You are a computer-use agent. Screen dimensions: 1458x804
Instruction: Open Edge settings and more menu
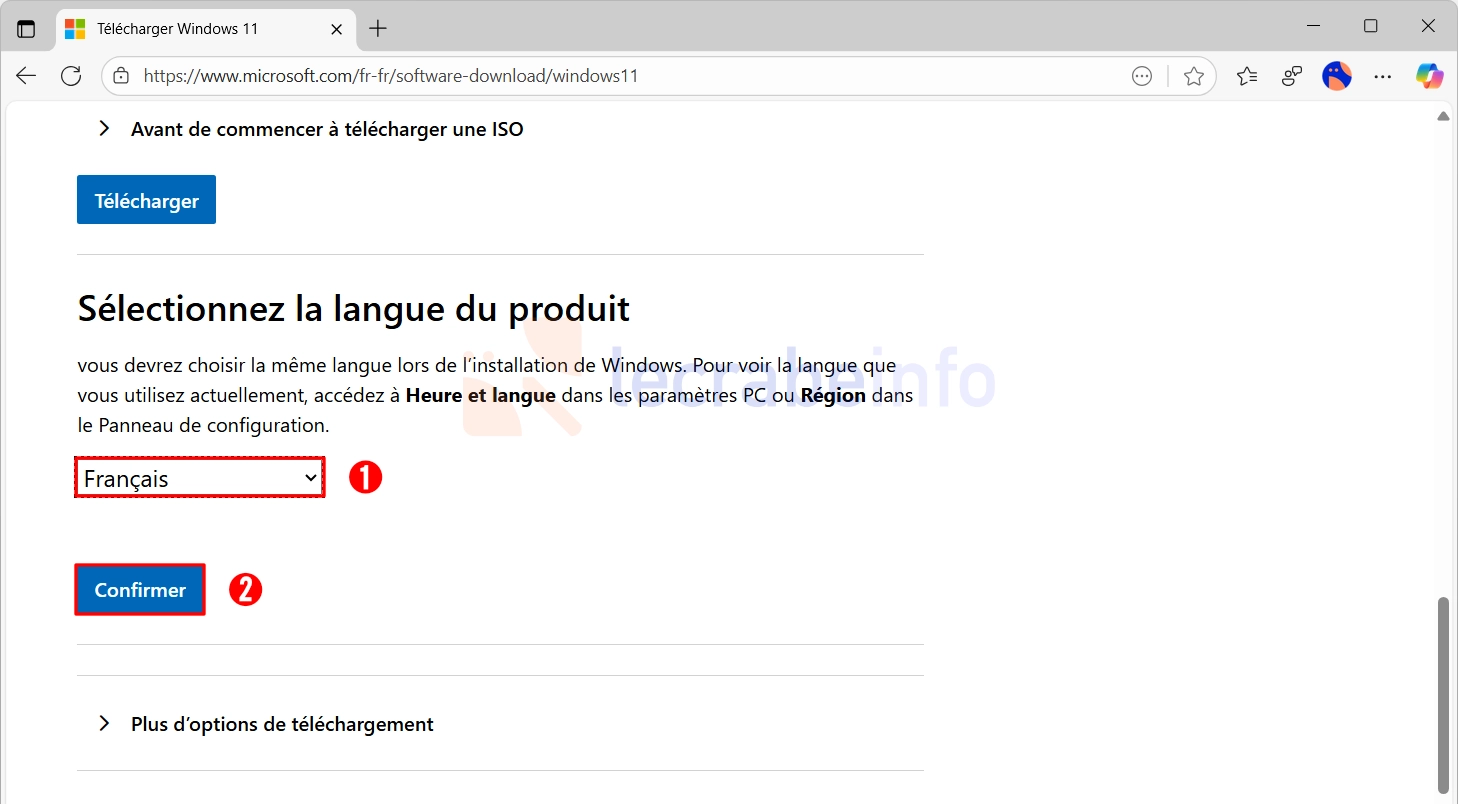point(1382,76)
